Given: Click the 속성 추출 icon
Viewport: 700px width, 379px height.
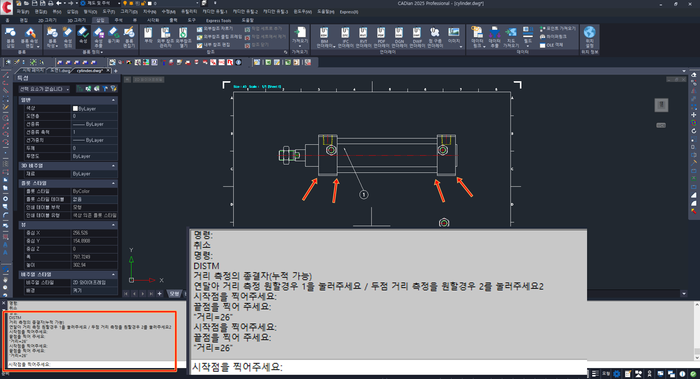Looking at the screenshot, I should [x=98, y=37].
